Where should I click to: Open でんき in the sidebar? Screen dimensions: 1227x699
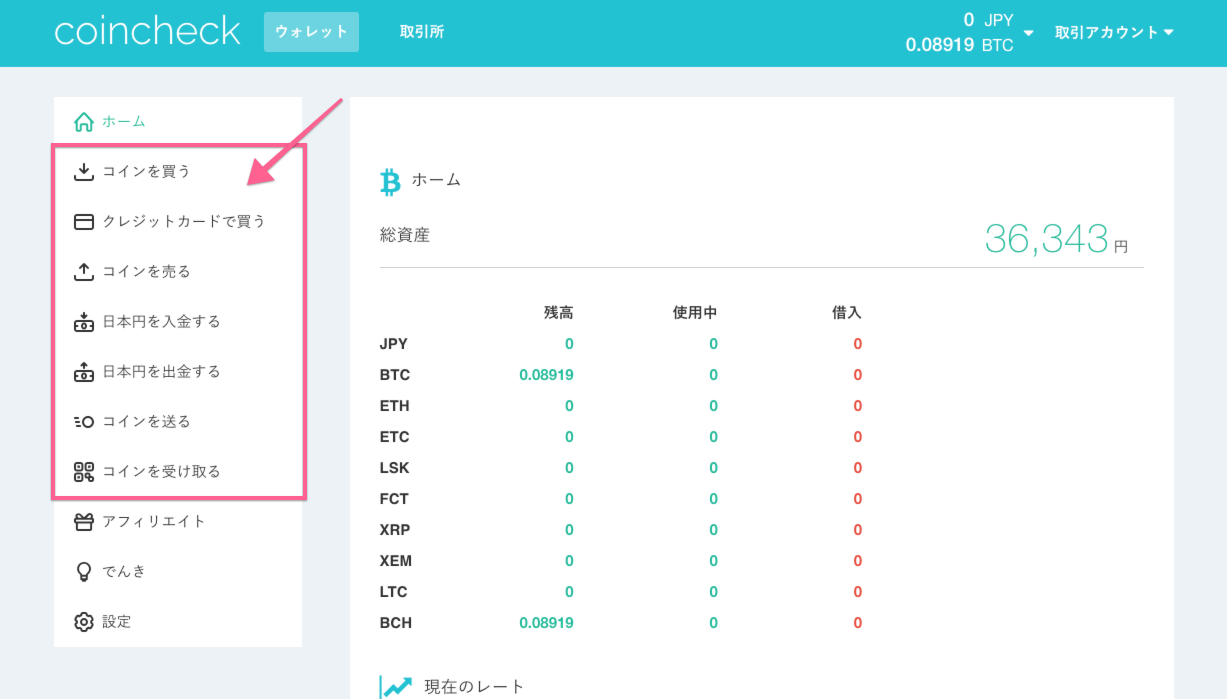tap(178, 572)
